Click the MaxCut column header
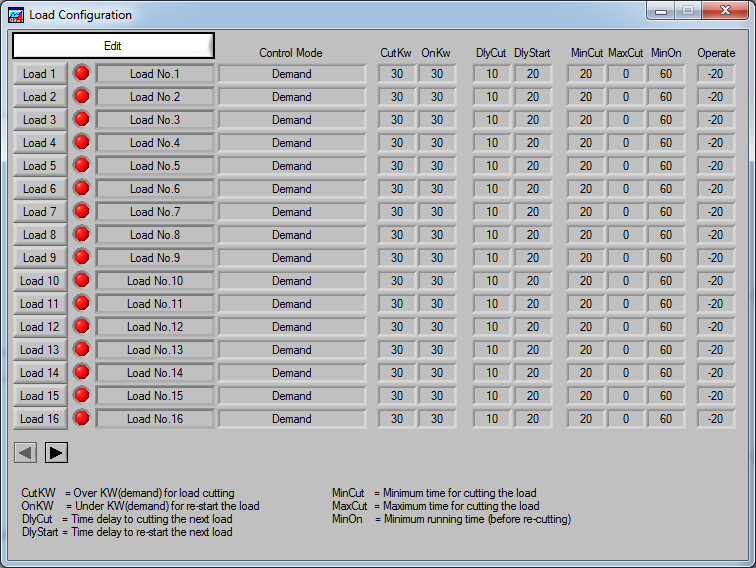The height and width of the screenshot is (568, 756). [626, 53]
